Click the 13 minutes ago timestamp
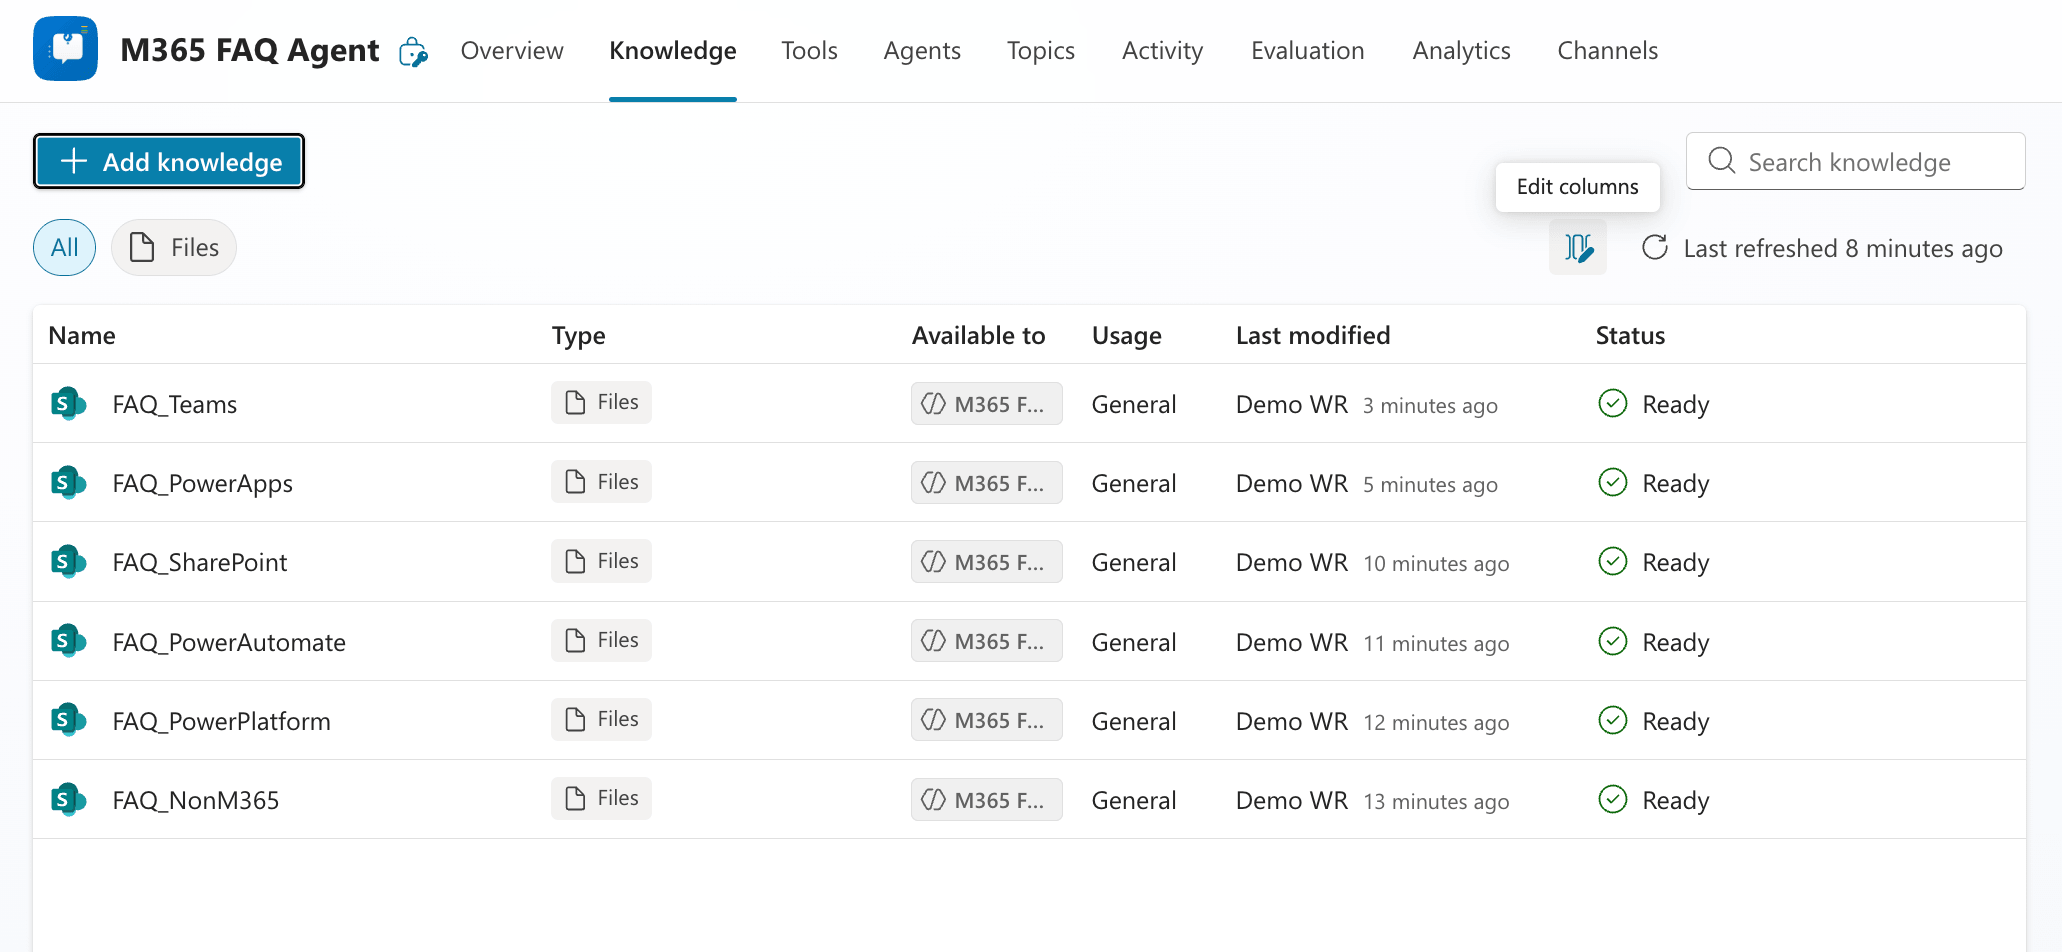The image size is (2062, 952). pos(1436,801)
